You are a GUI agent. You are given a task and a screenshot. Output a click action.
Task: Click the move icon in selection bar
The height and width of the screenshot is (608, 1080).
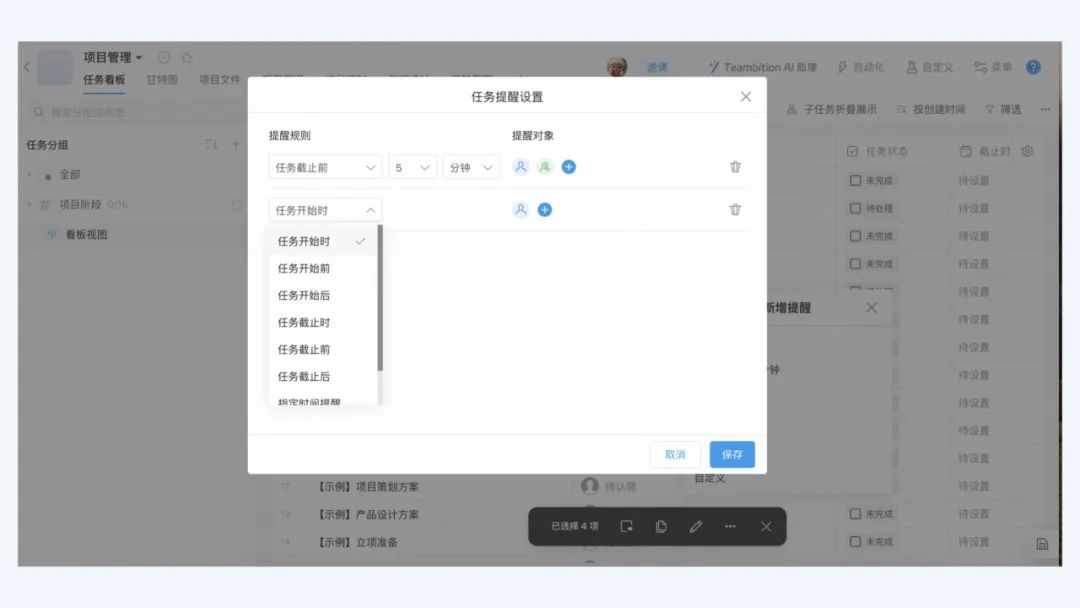[x=626, y=527]
